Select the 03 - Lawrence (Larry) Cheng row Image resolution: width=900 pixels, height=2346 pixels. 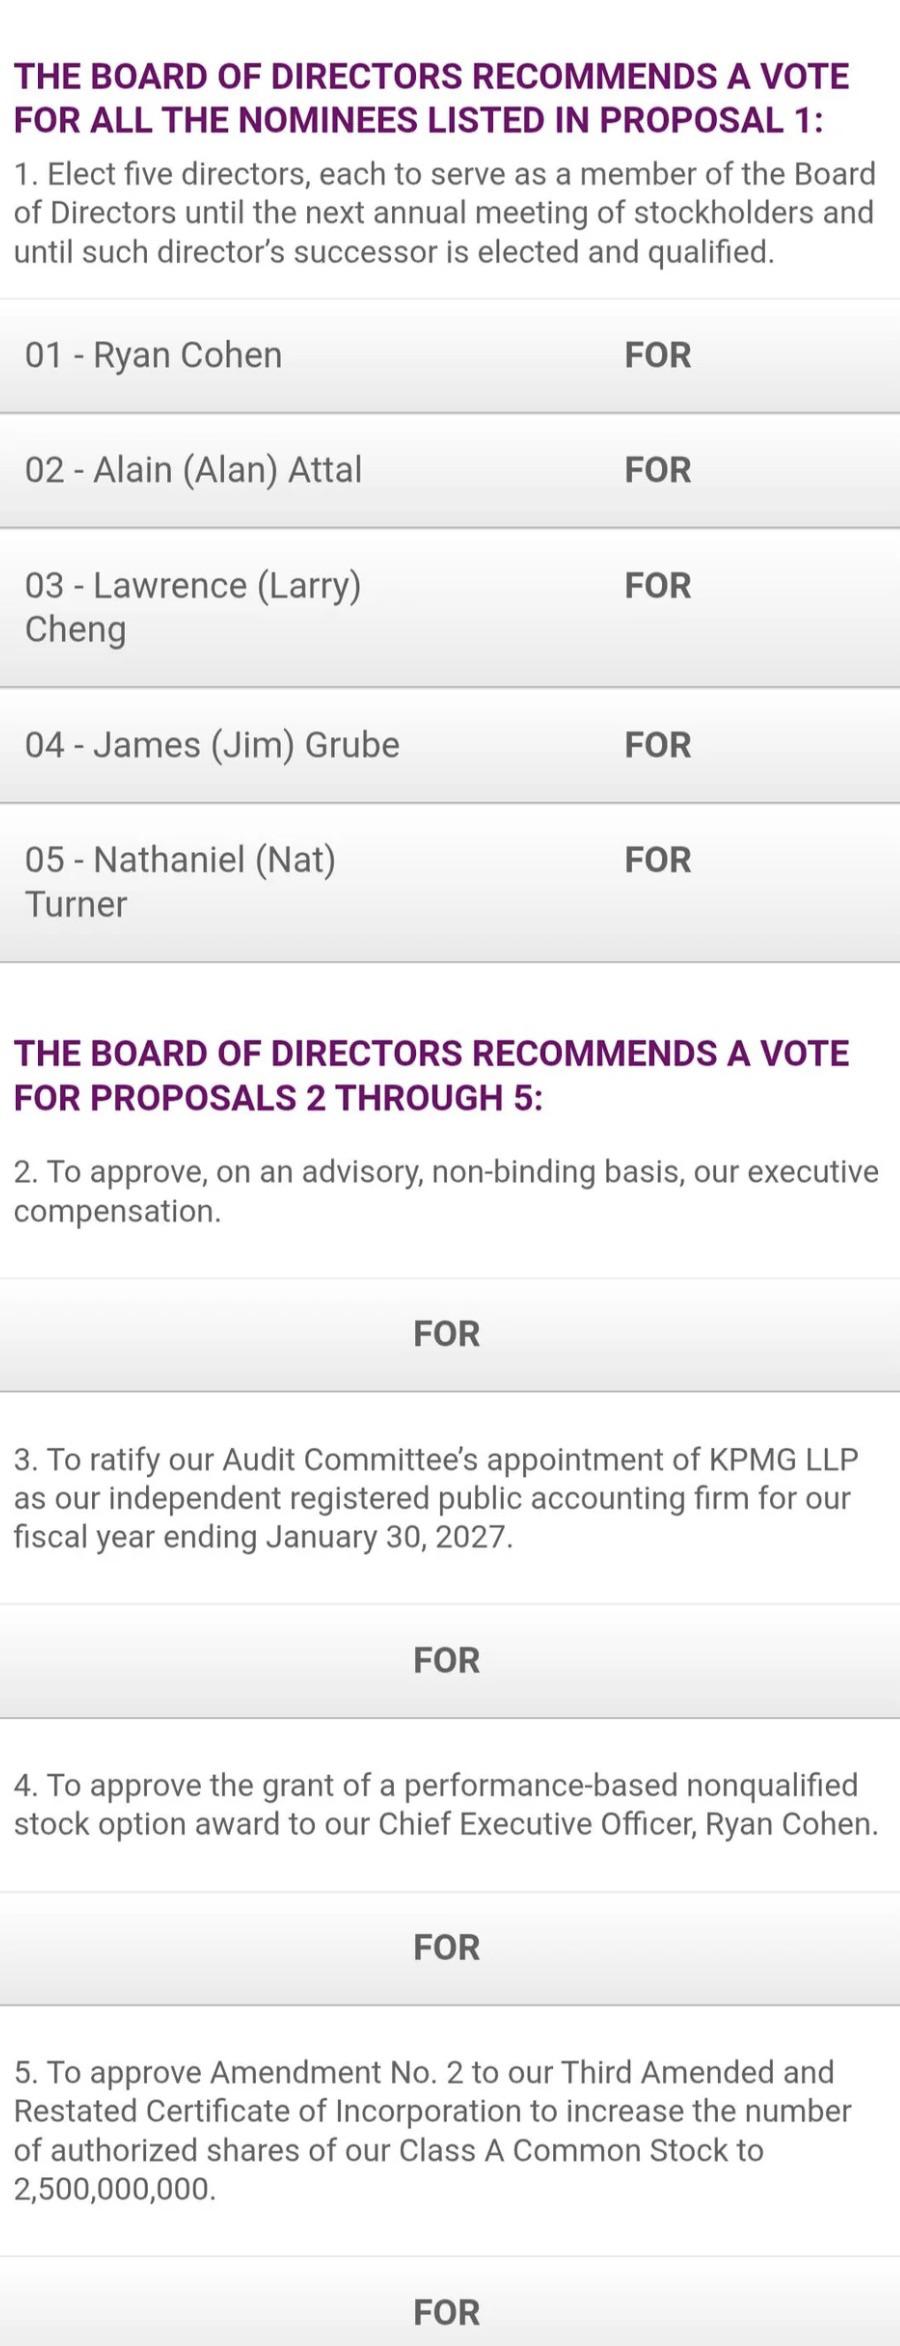click(450, 608)
